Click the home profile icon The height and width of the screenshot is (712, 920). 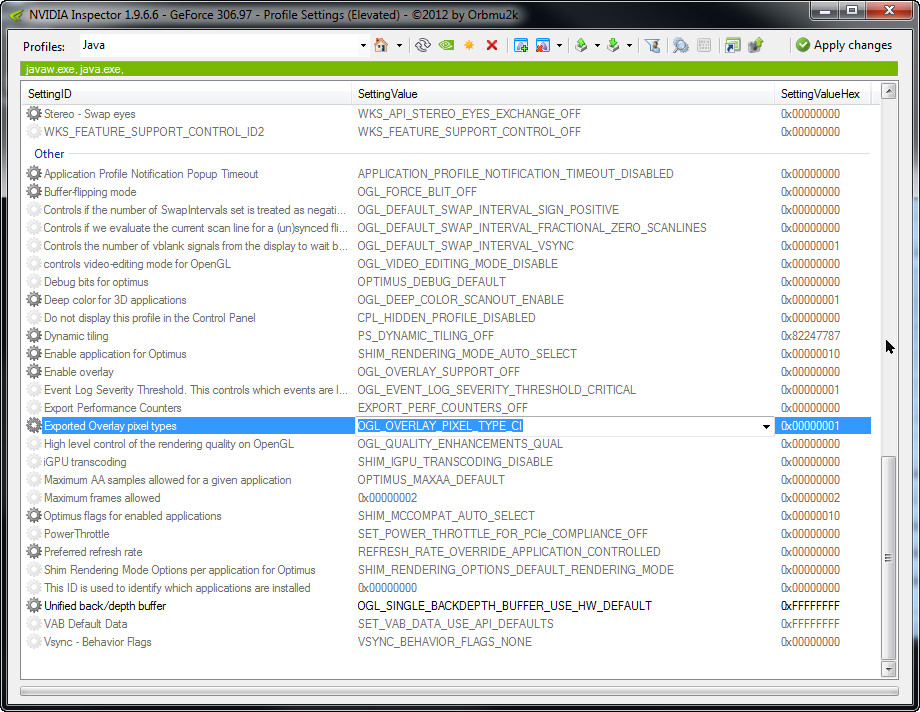(381, 45)
